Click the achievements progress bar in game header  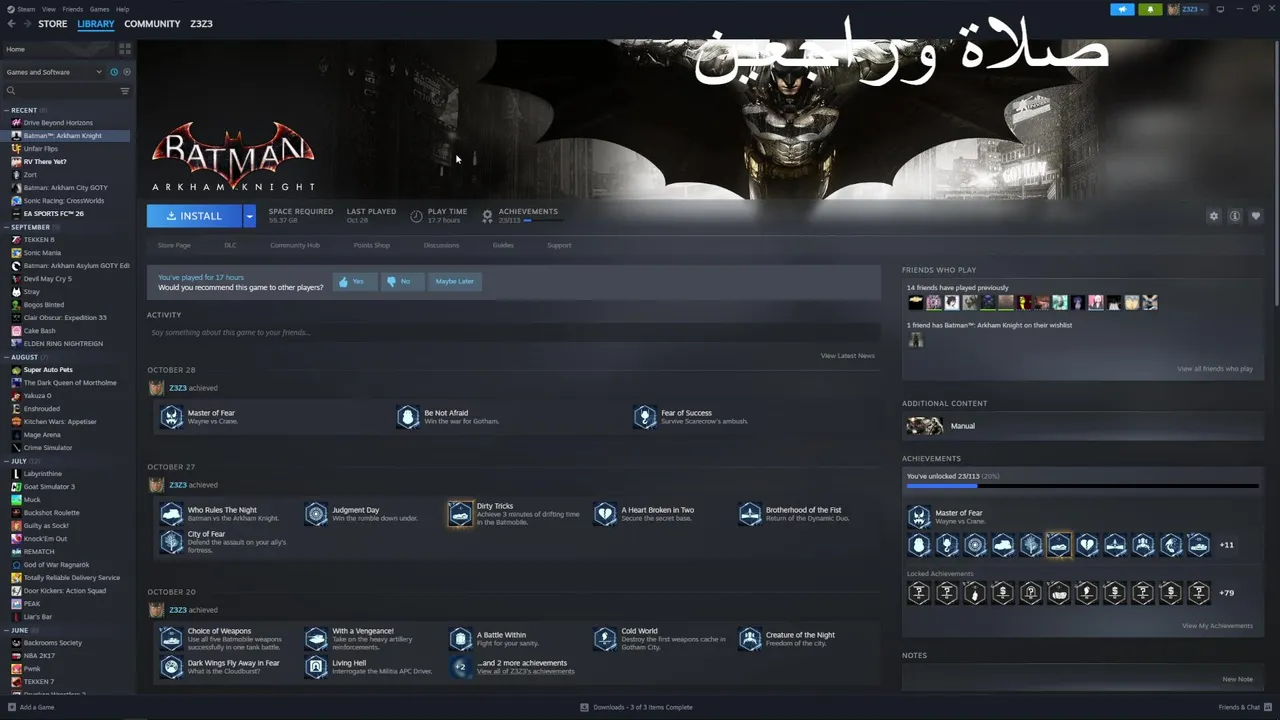(x=541, y=220)
